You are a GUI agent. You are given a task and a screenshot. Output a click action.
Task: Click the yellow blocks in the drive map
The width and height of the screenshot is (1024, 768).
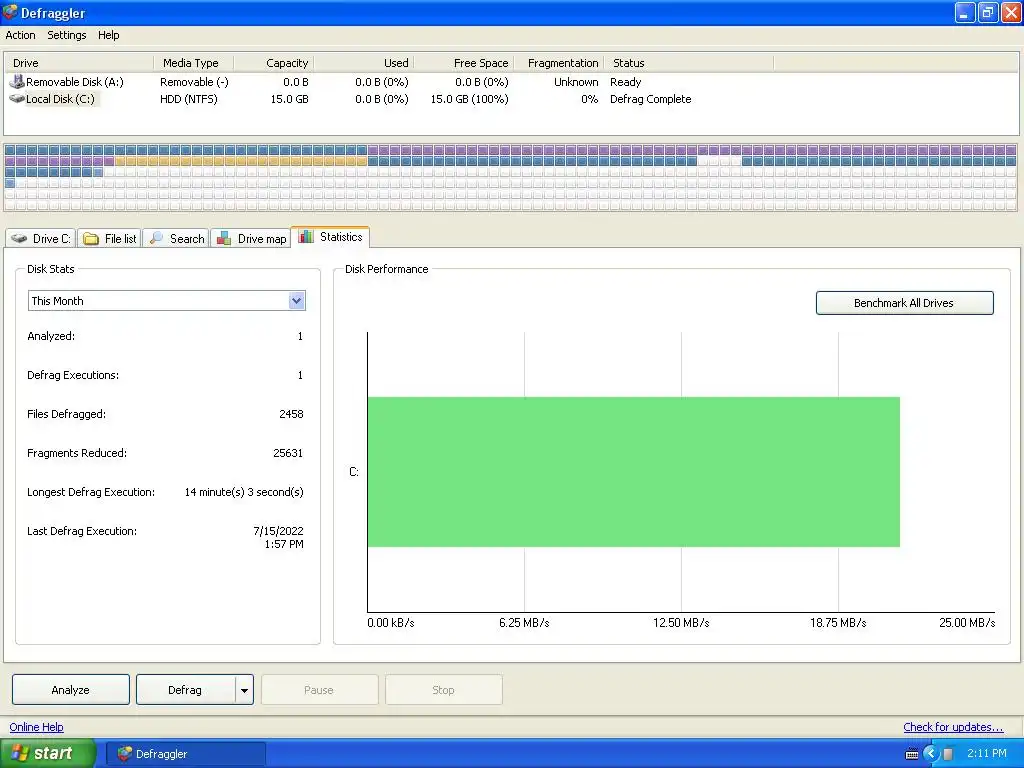point(240,161)
